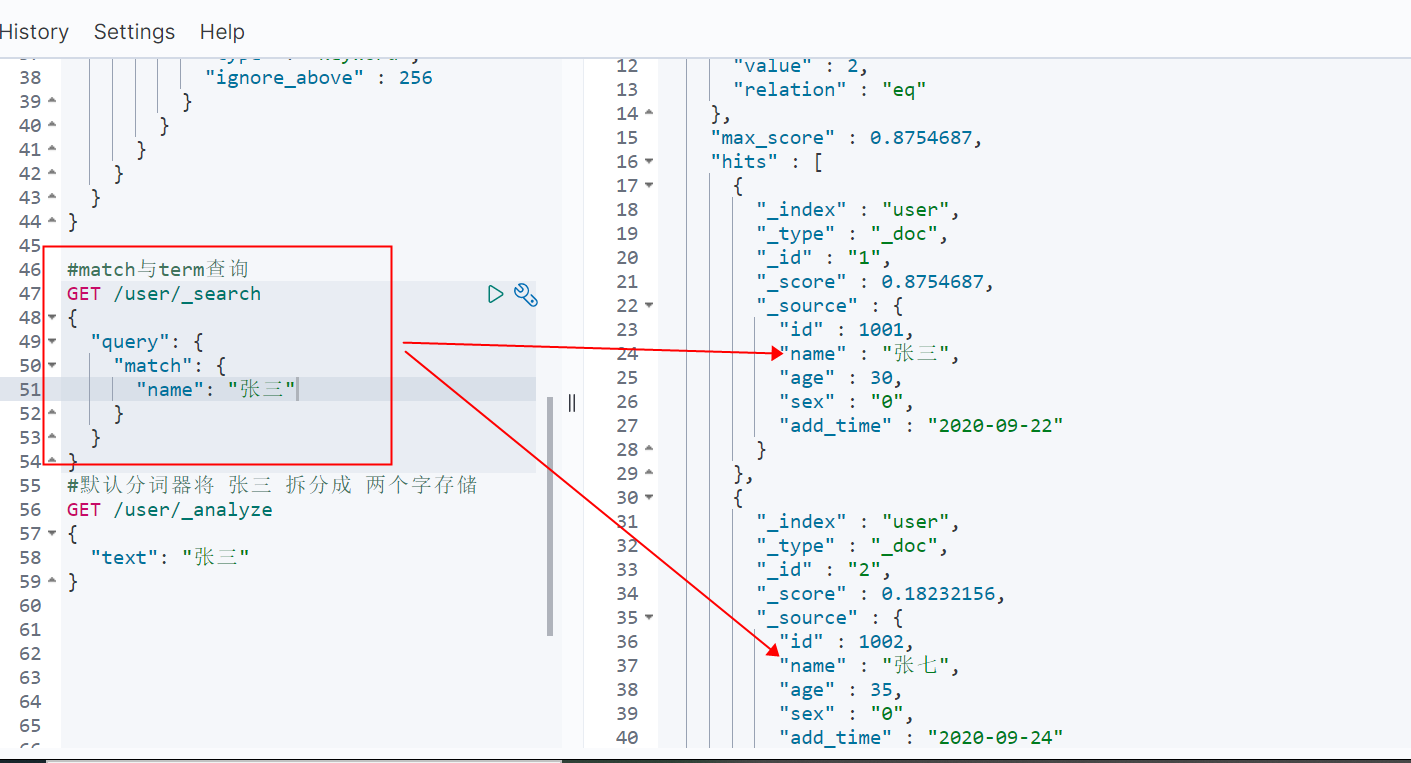Click the "age" : 30 output line
The width and height of the screenshot is (1411, 763).
point(841,378)
